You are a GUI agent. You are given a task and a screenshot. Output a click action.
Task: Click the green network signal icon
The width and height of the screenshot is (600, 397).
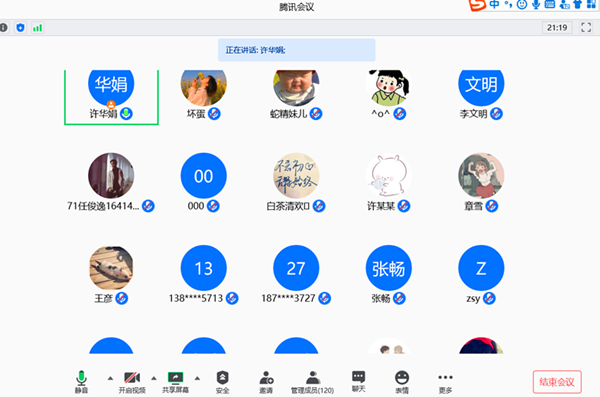pyautogui.click(x=38, y=28)
